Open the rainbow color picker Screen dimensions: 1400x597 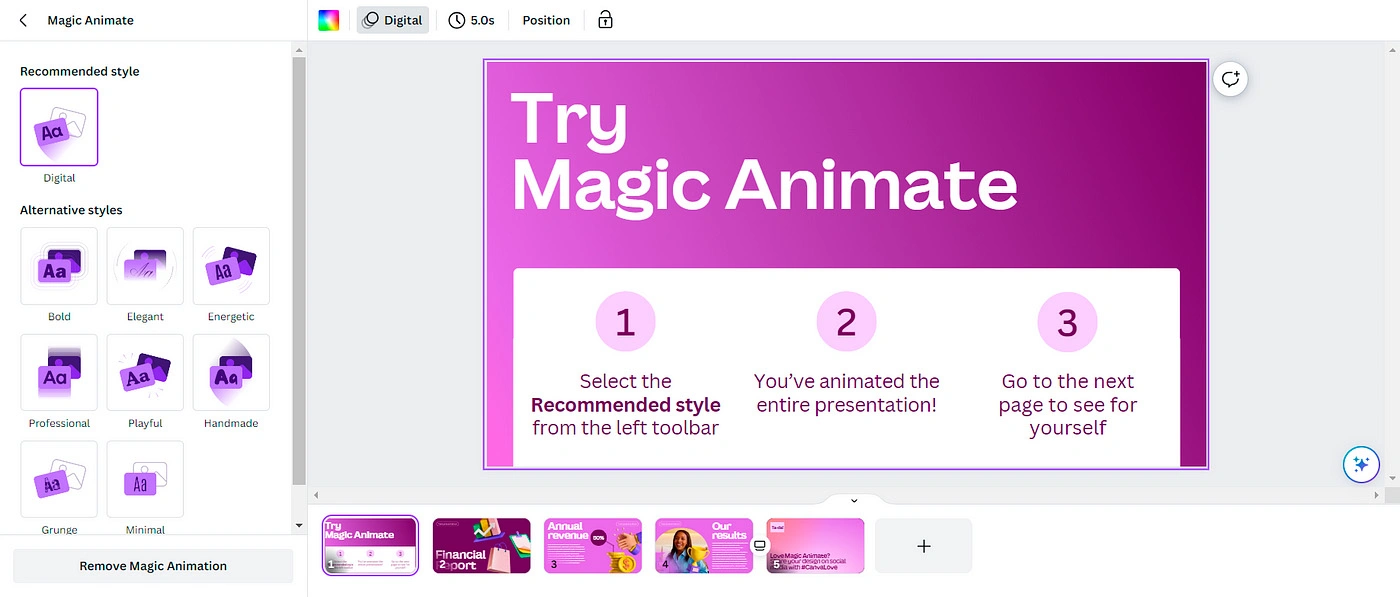point(329,20)
